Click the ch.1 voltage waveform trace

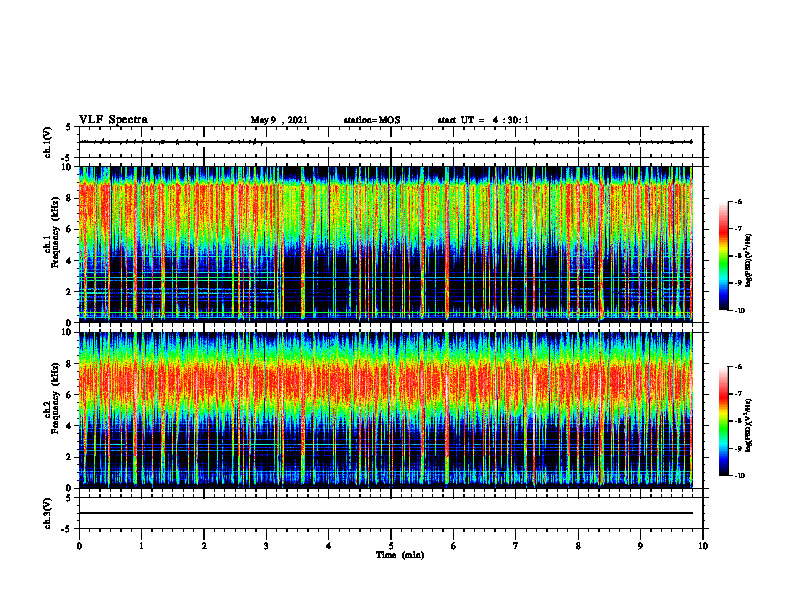click(x=385, y=142)
